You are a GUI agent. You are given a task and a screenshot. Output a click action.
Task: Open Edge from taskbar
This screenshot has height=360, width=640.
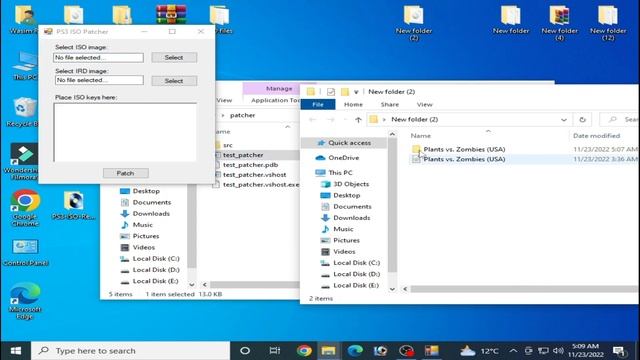[x=355, y=351]
